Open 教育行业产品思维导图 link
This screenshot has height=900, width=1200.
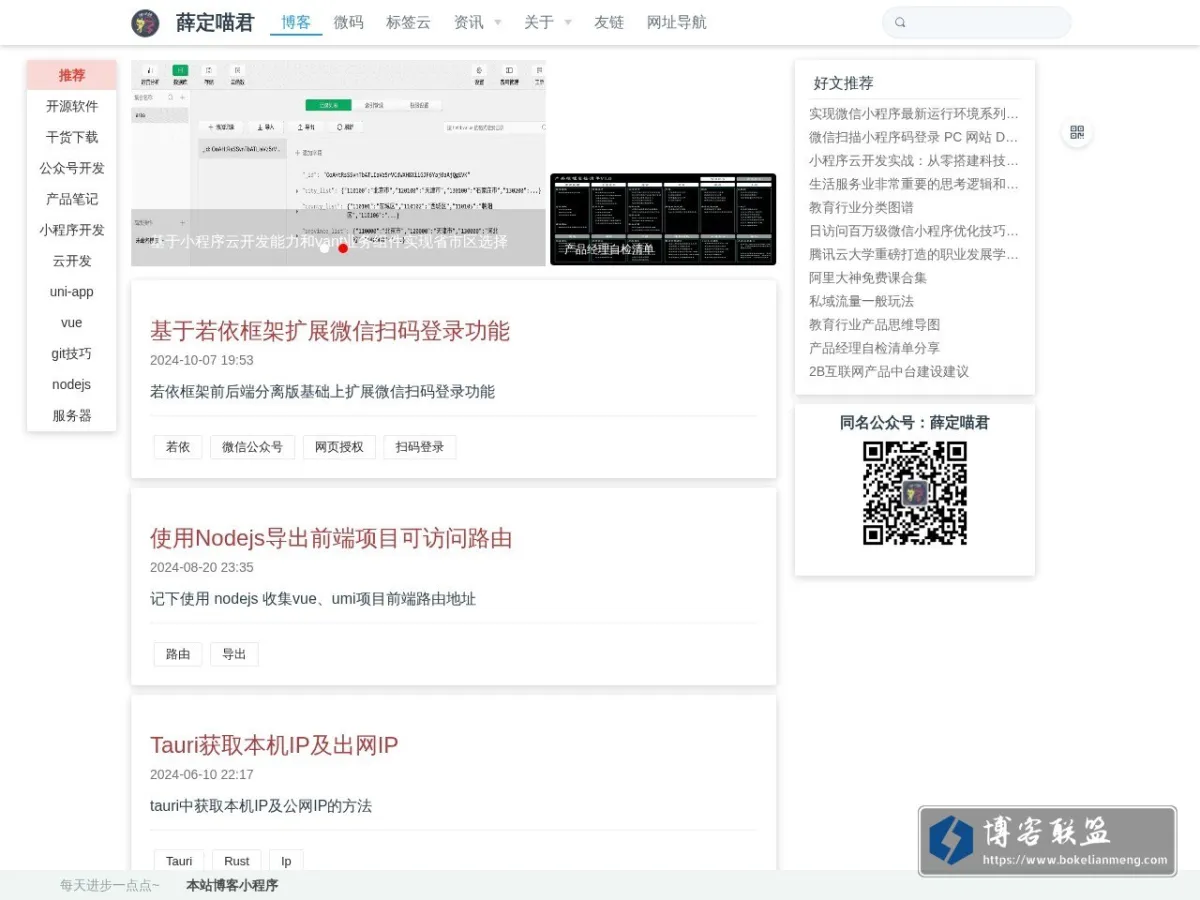875,324
